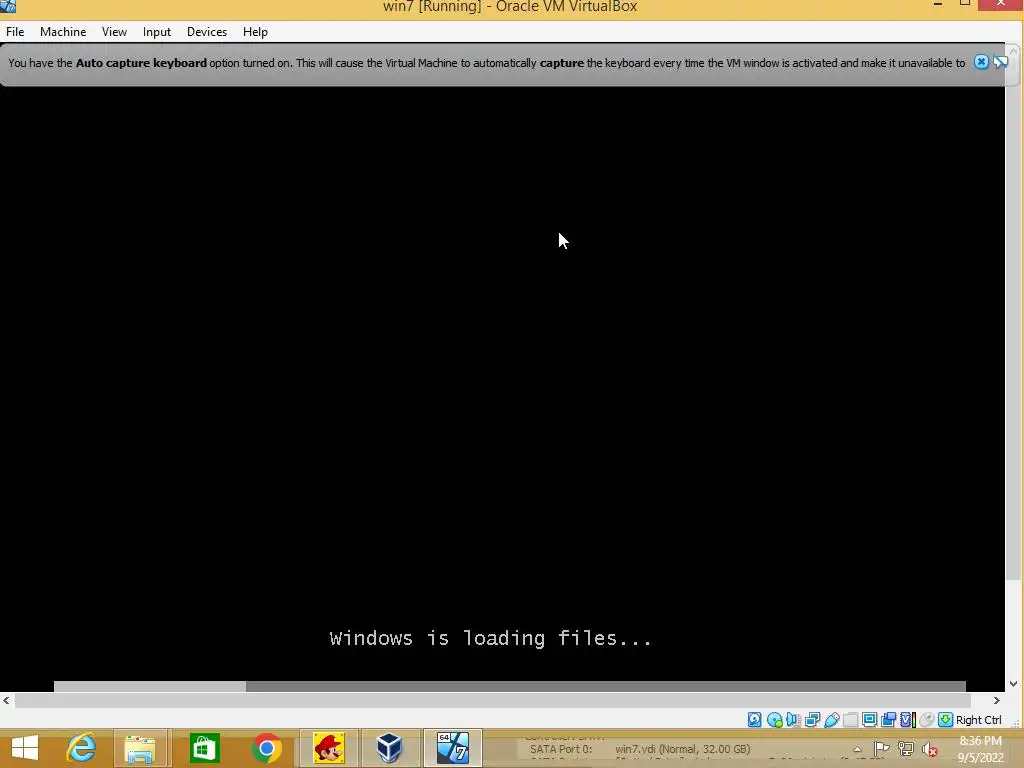Click the horizontal scrollbar track
1024x768 pixels.
click(493, 700)
